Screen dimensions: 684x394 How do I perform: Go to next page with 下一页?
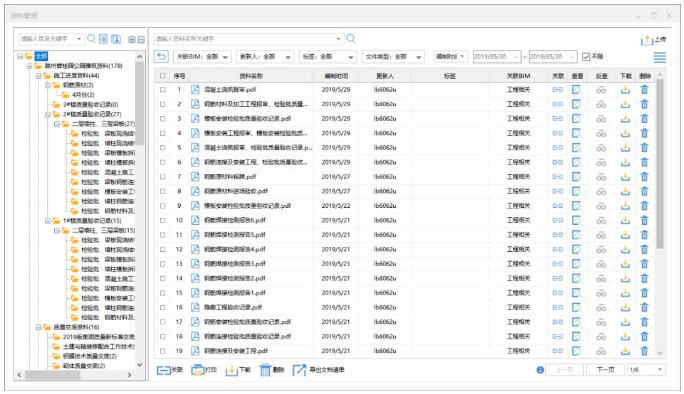605,370
